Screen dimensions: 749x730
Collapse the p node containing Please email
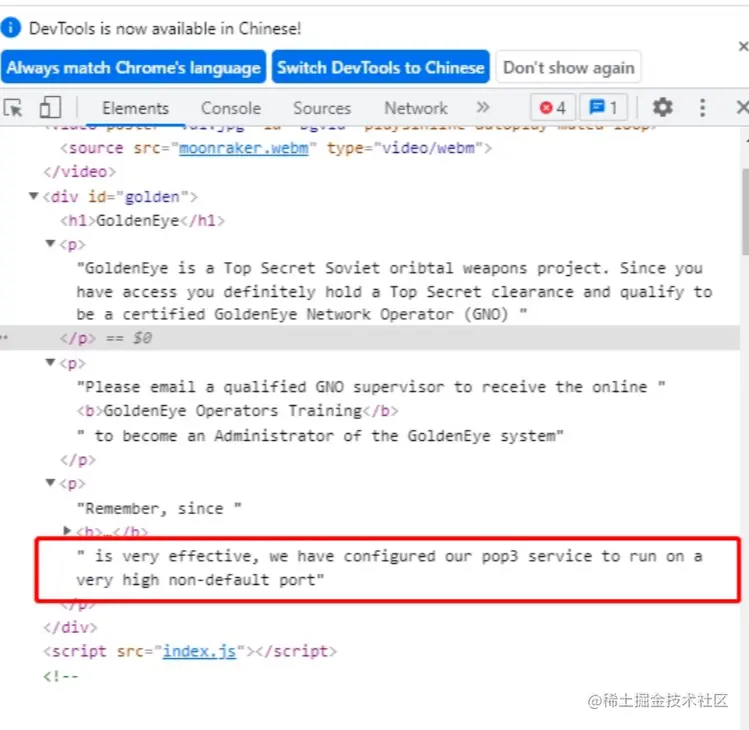[50, 363]
